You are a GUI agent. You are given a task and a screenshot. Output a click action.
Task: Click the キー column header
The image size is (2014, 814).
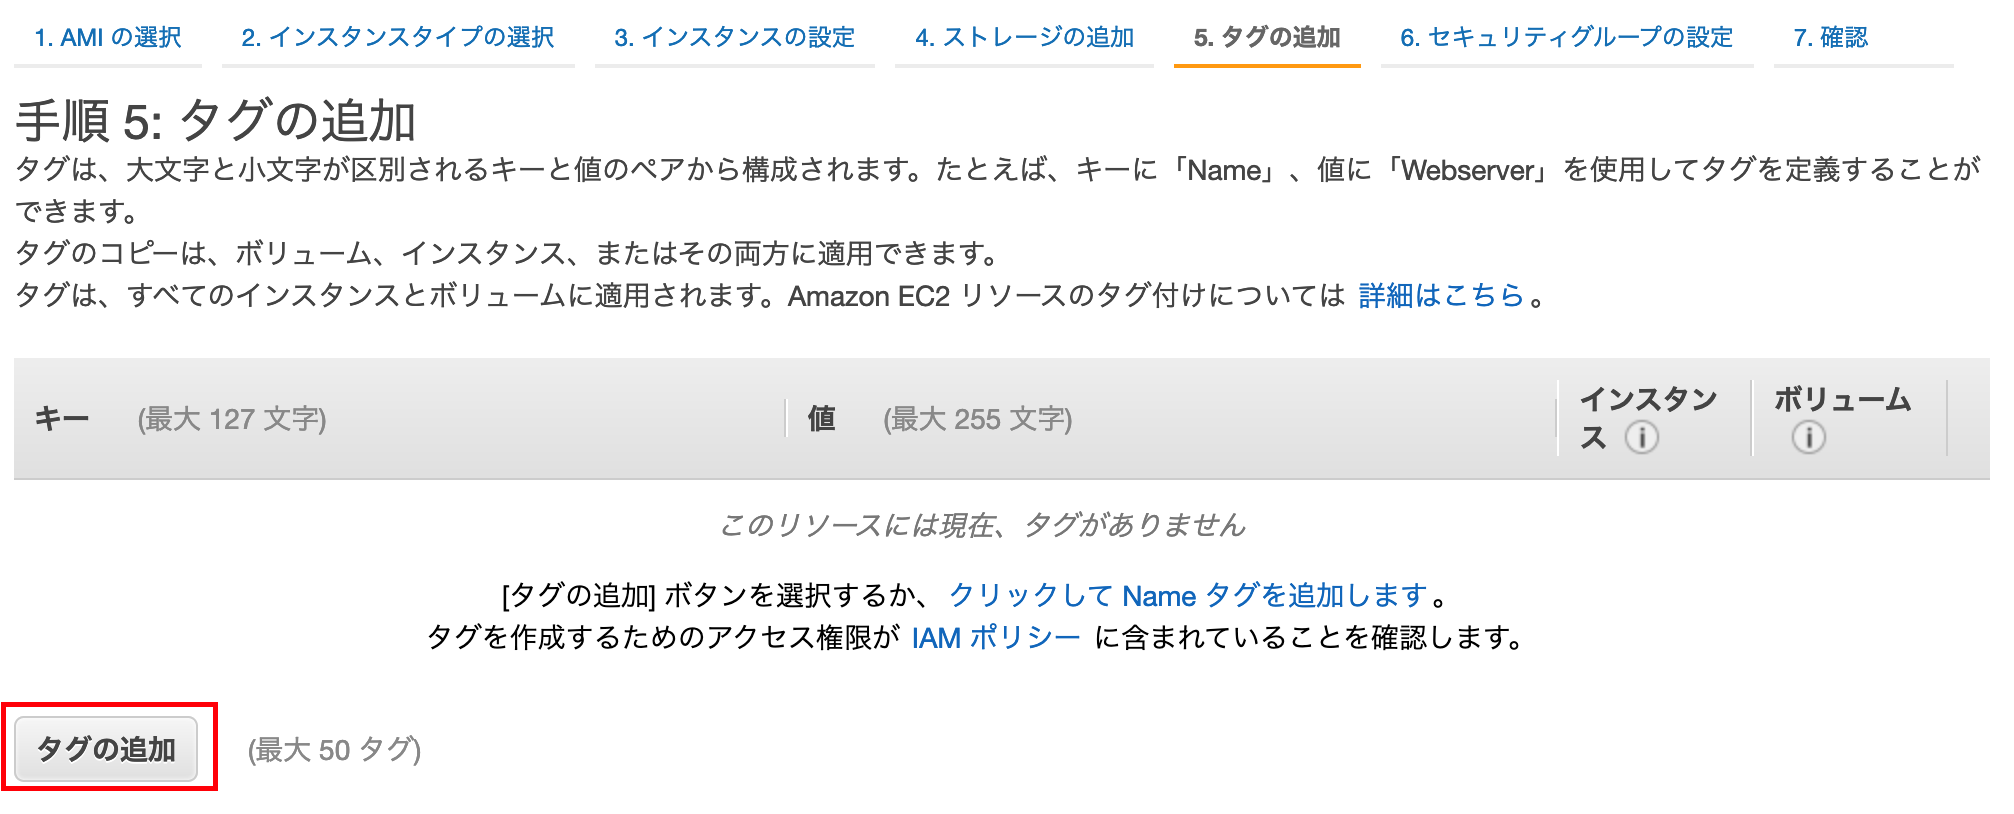(x=62, y=419)
